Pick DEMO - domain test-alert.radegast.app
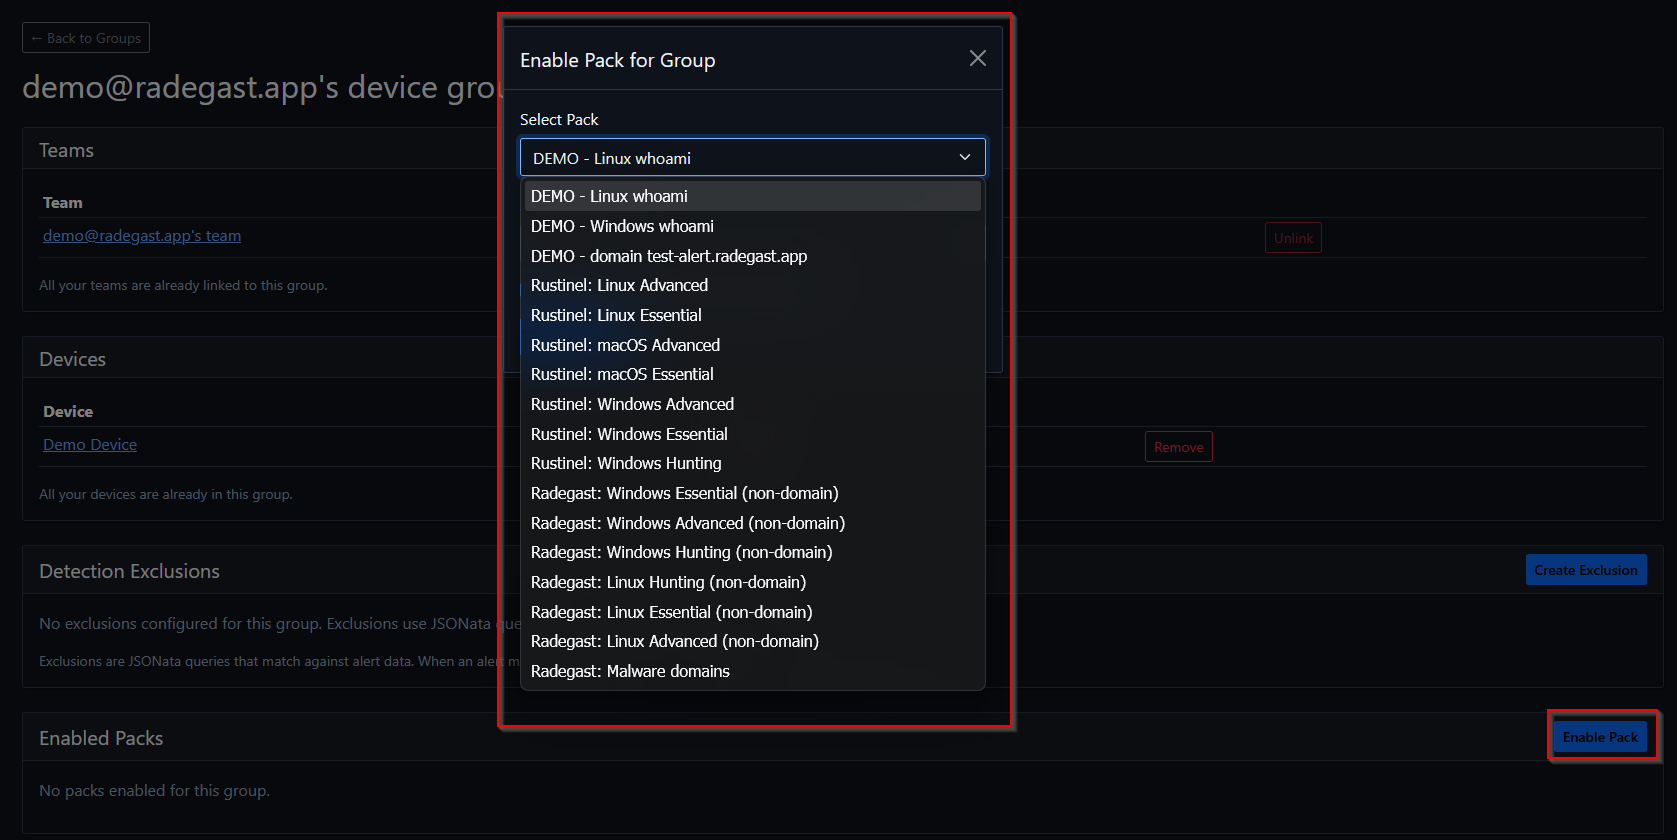1677x840 pixels. click(x=753, y=256)
